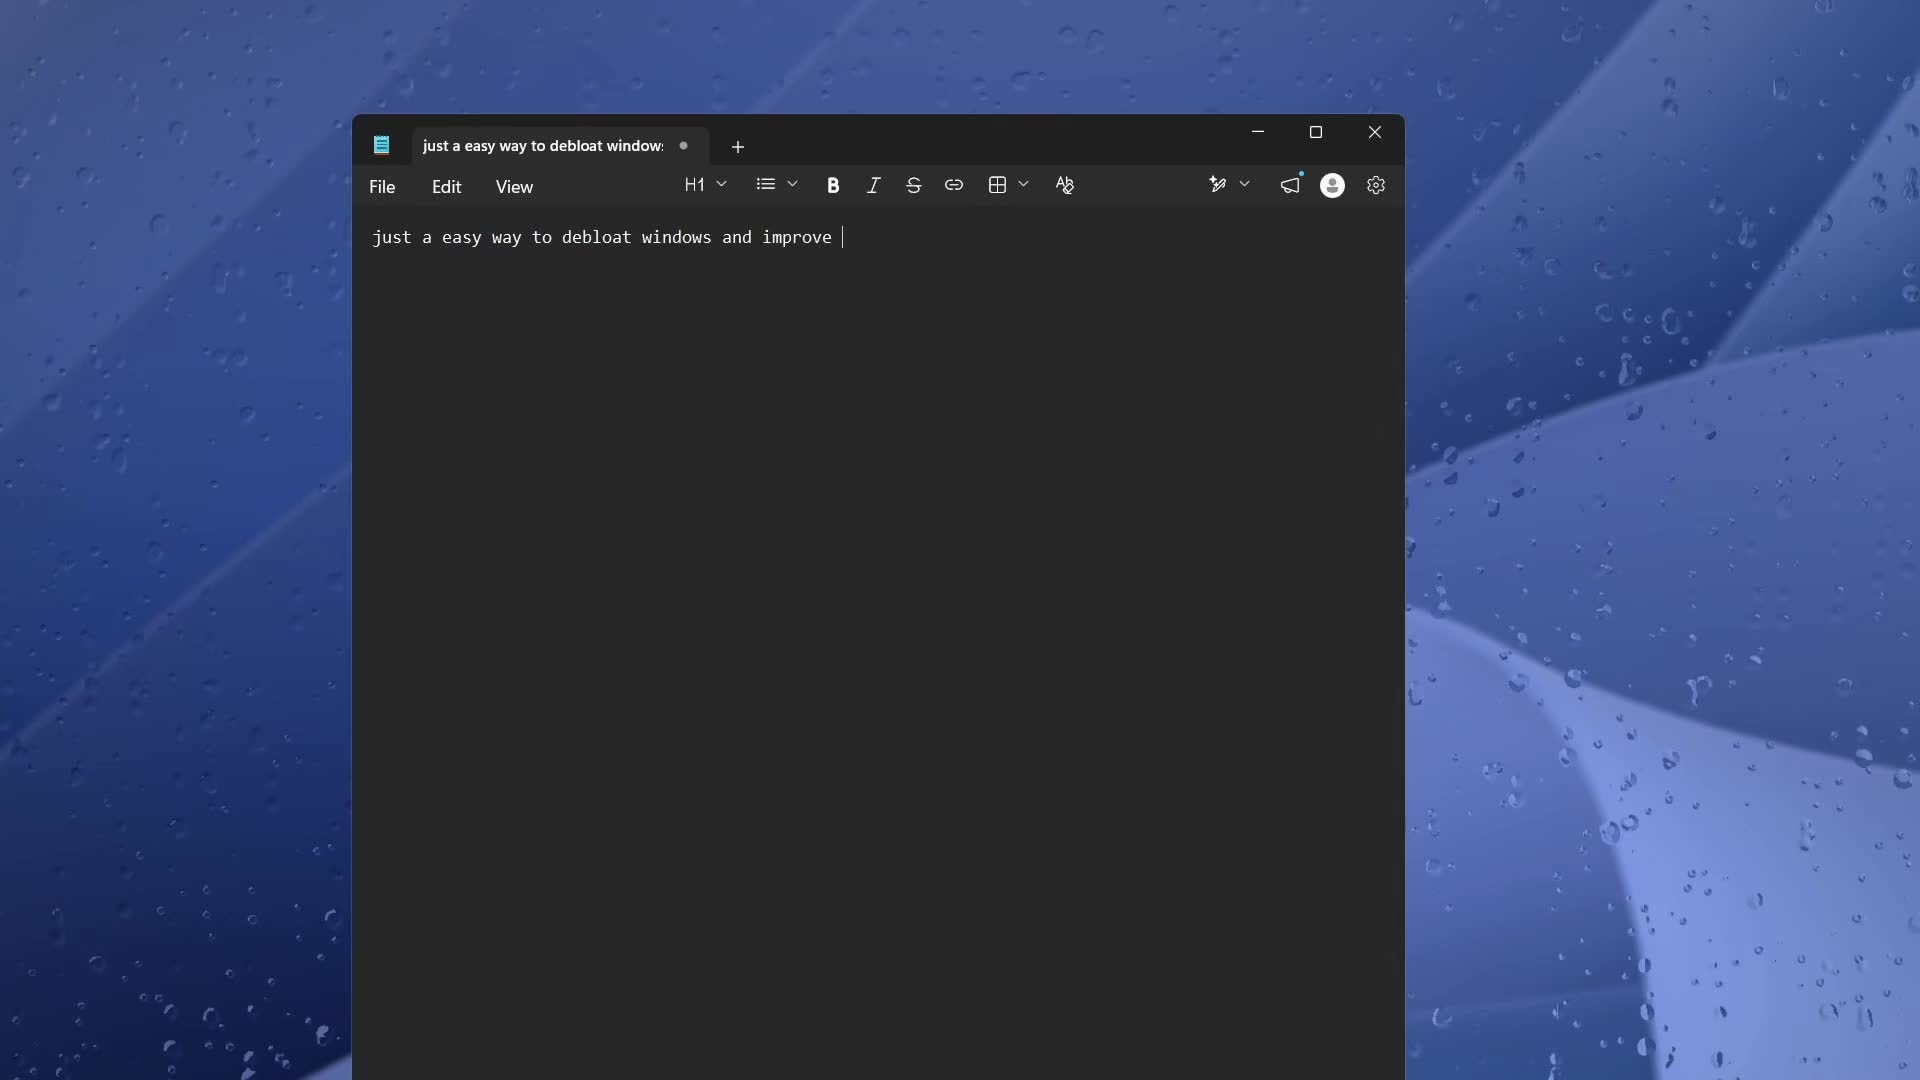Open the Copilot rewrite pen tool

point(1217,185)
